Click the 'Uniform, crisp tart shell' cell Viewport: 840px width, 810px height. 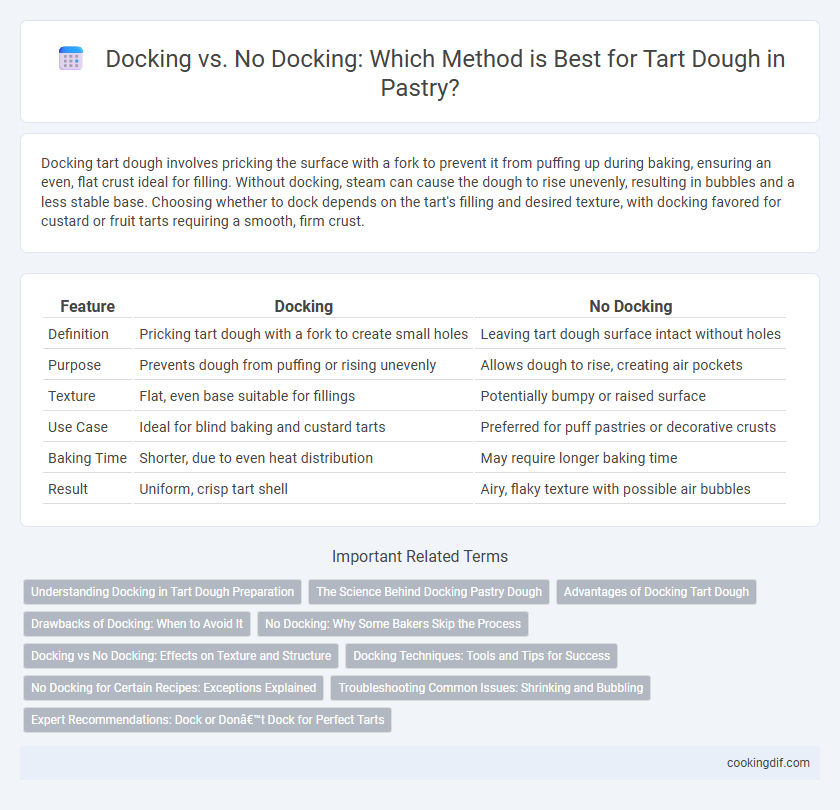coord(213,489)
